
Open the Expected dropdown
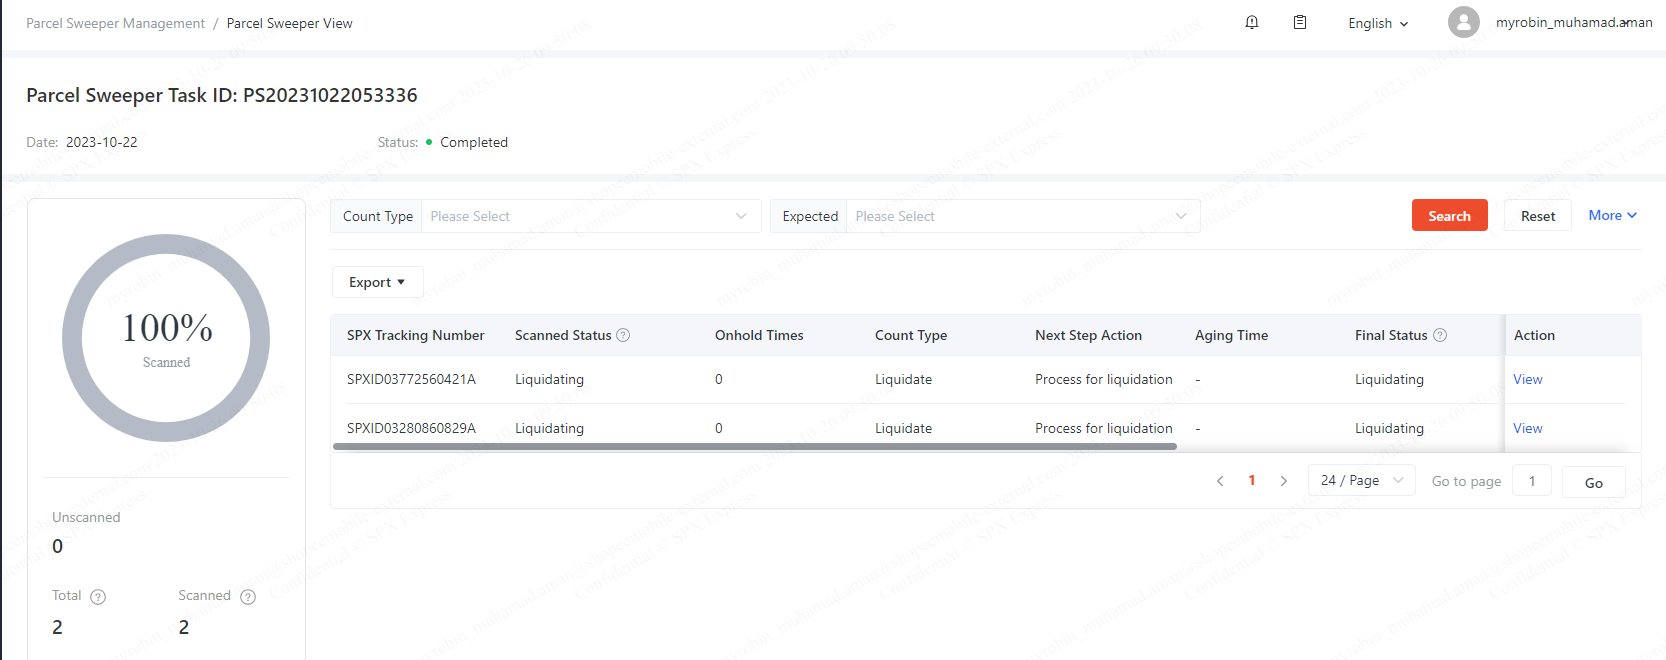click(x=1022, y=216)
